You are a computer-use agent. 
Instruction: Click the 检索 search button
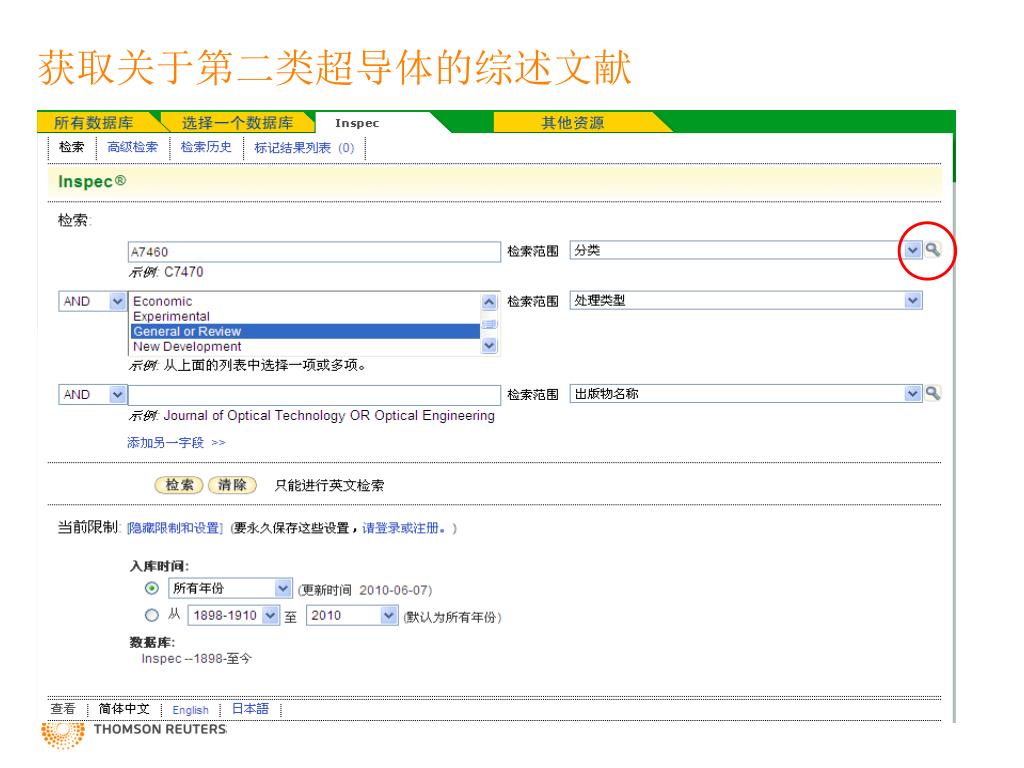click(179, 485)
